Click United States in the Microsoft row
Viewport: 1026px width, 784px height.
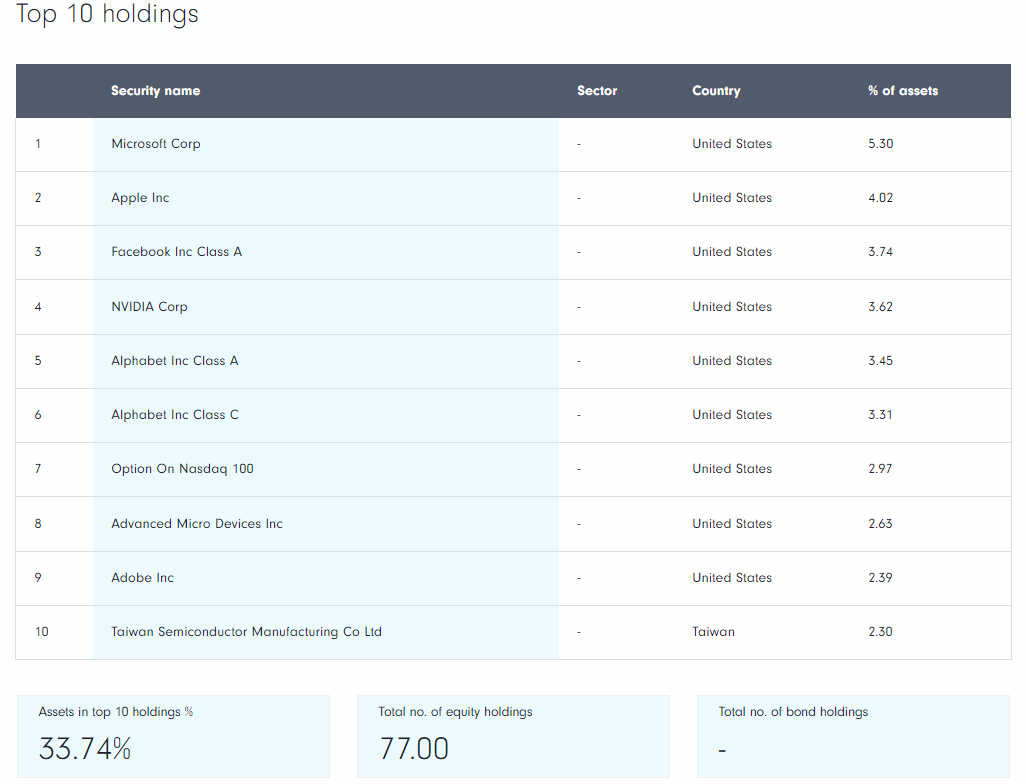point(732,144)
